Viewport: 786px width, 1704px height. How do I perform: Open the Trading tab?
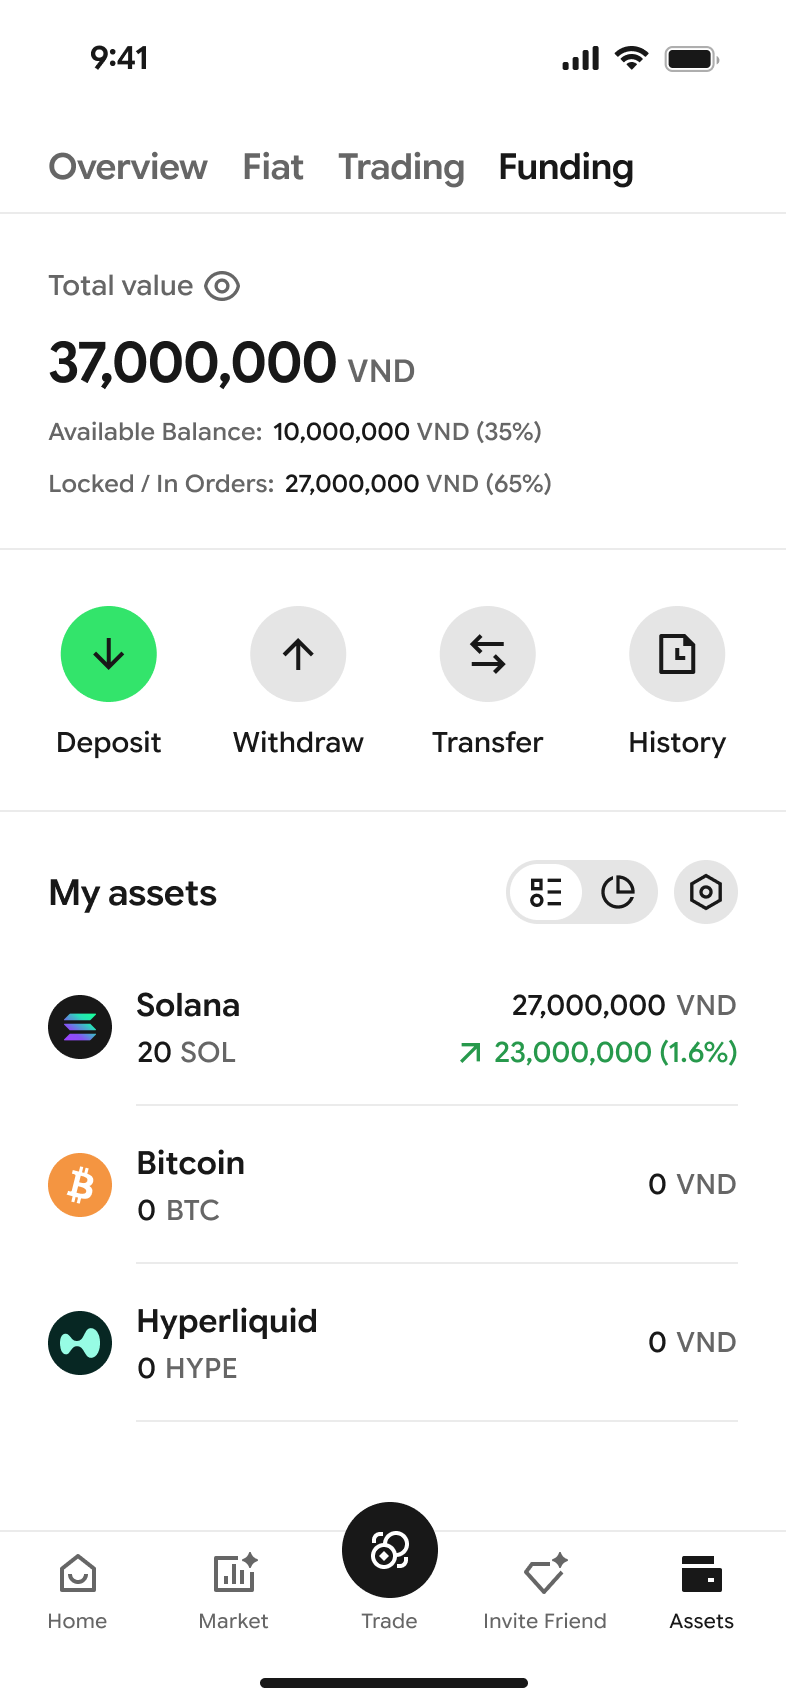(x=401, y=167)
